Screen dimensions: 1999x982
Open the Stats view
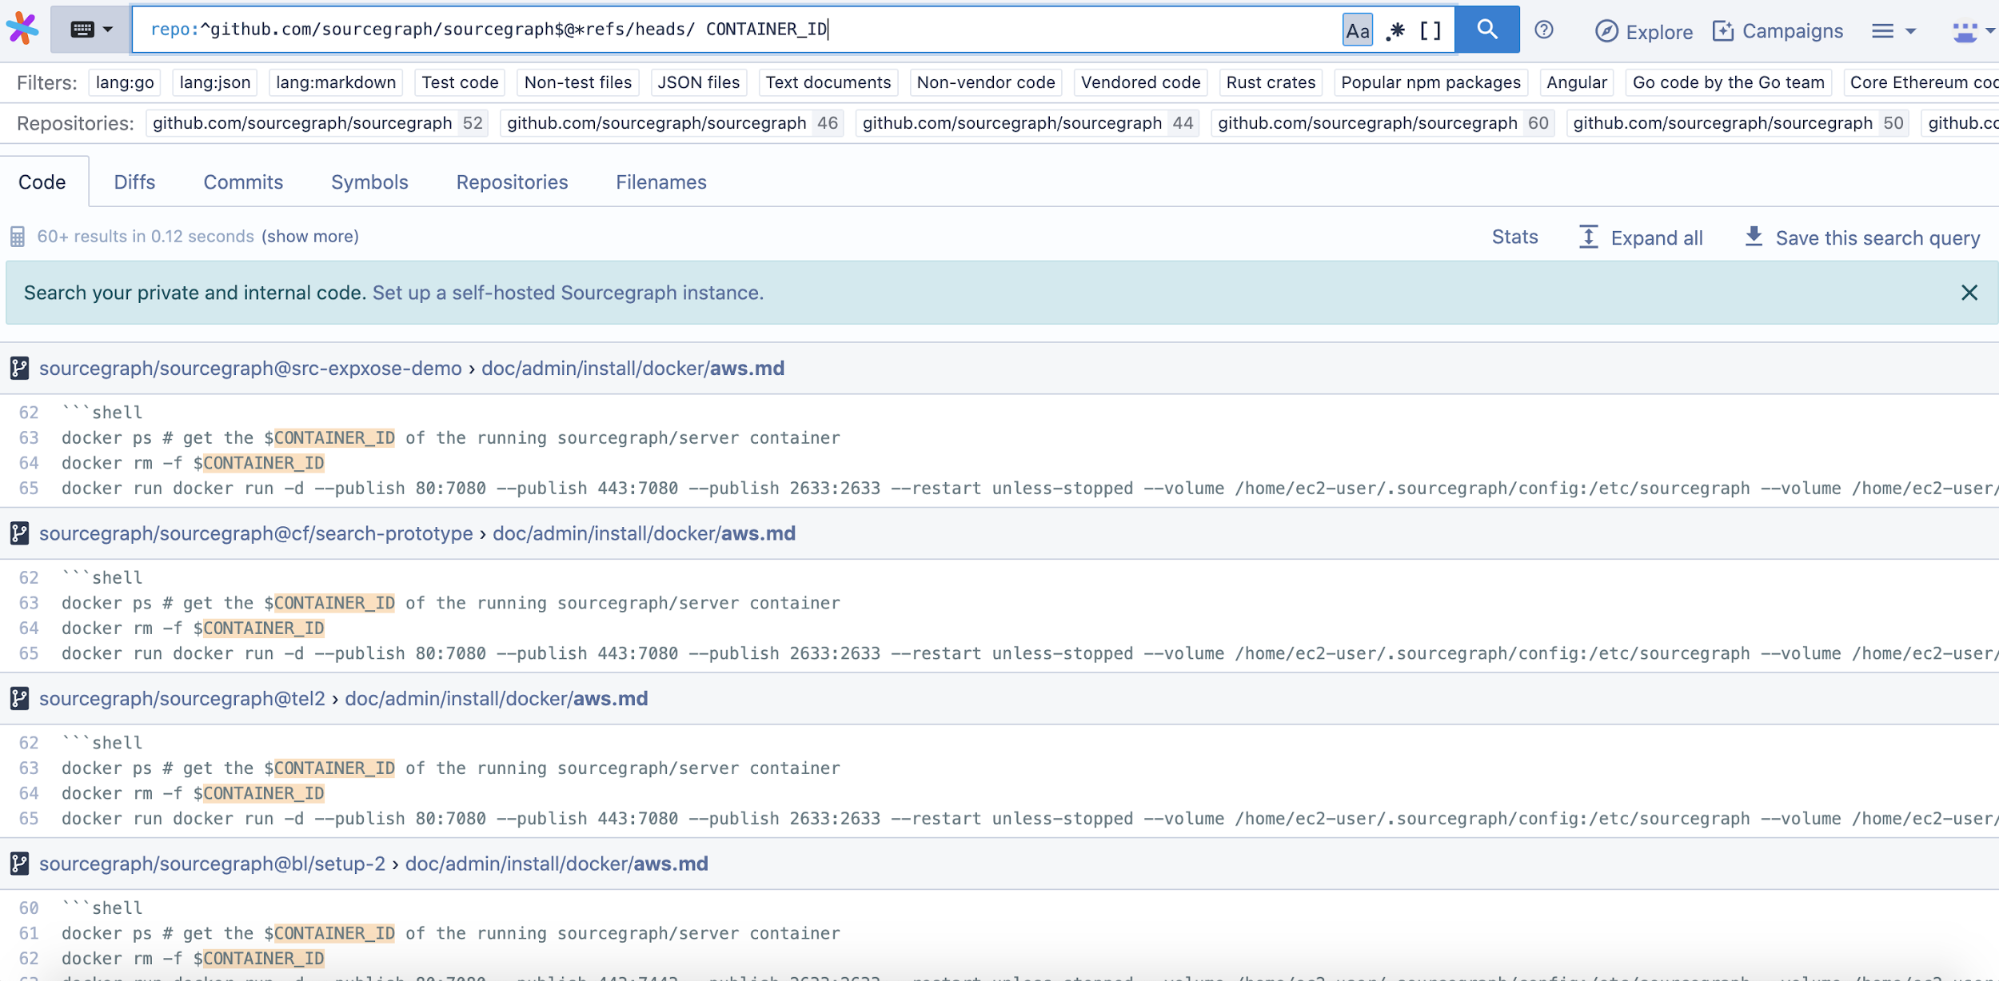[1515, 237]
